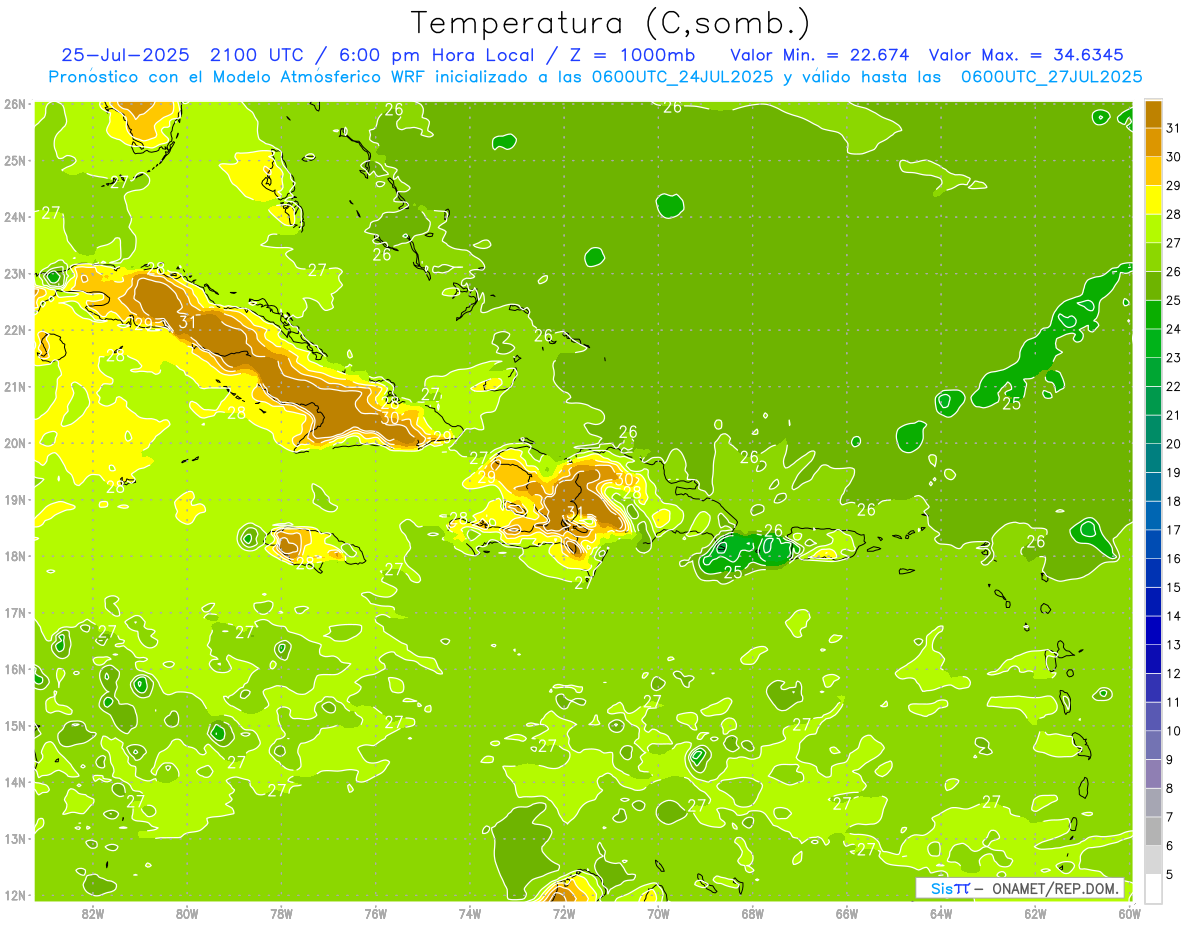Pick the white color bar segment below 5
This screenshot has height=927, width=1200.
coord(1153,888)
